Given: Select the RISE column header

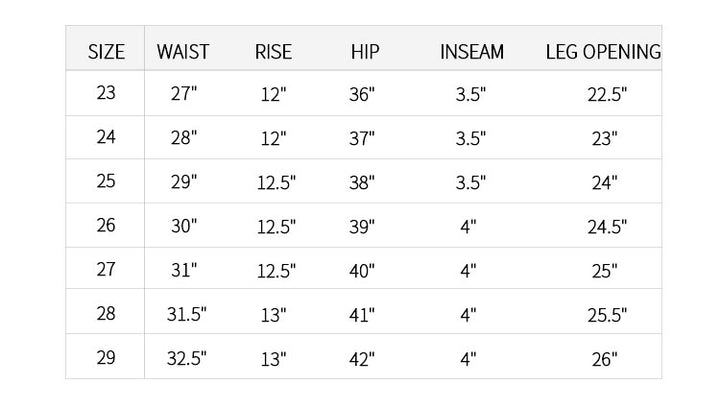Looking at the screenshot, I should [273, 51].
